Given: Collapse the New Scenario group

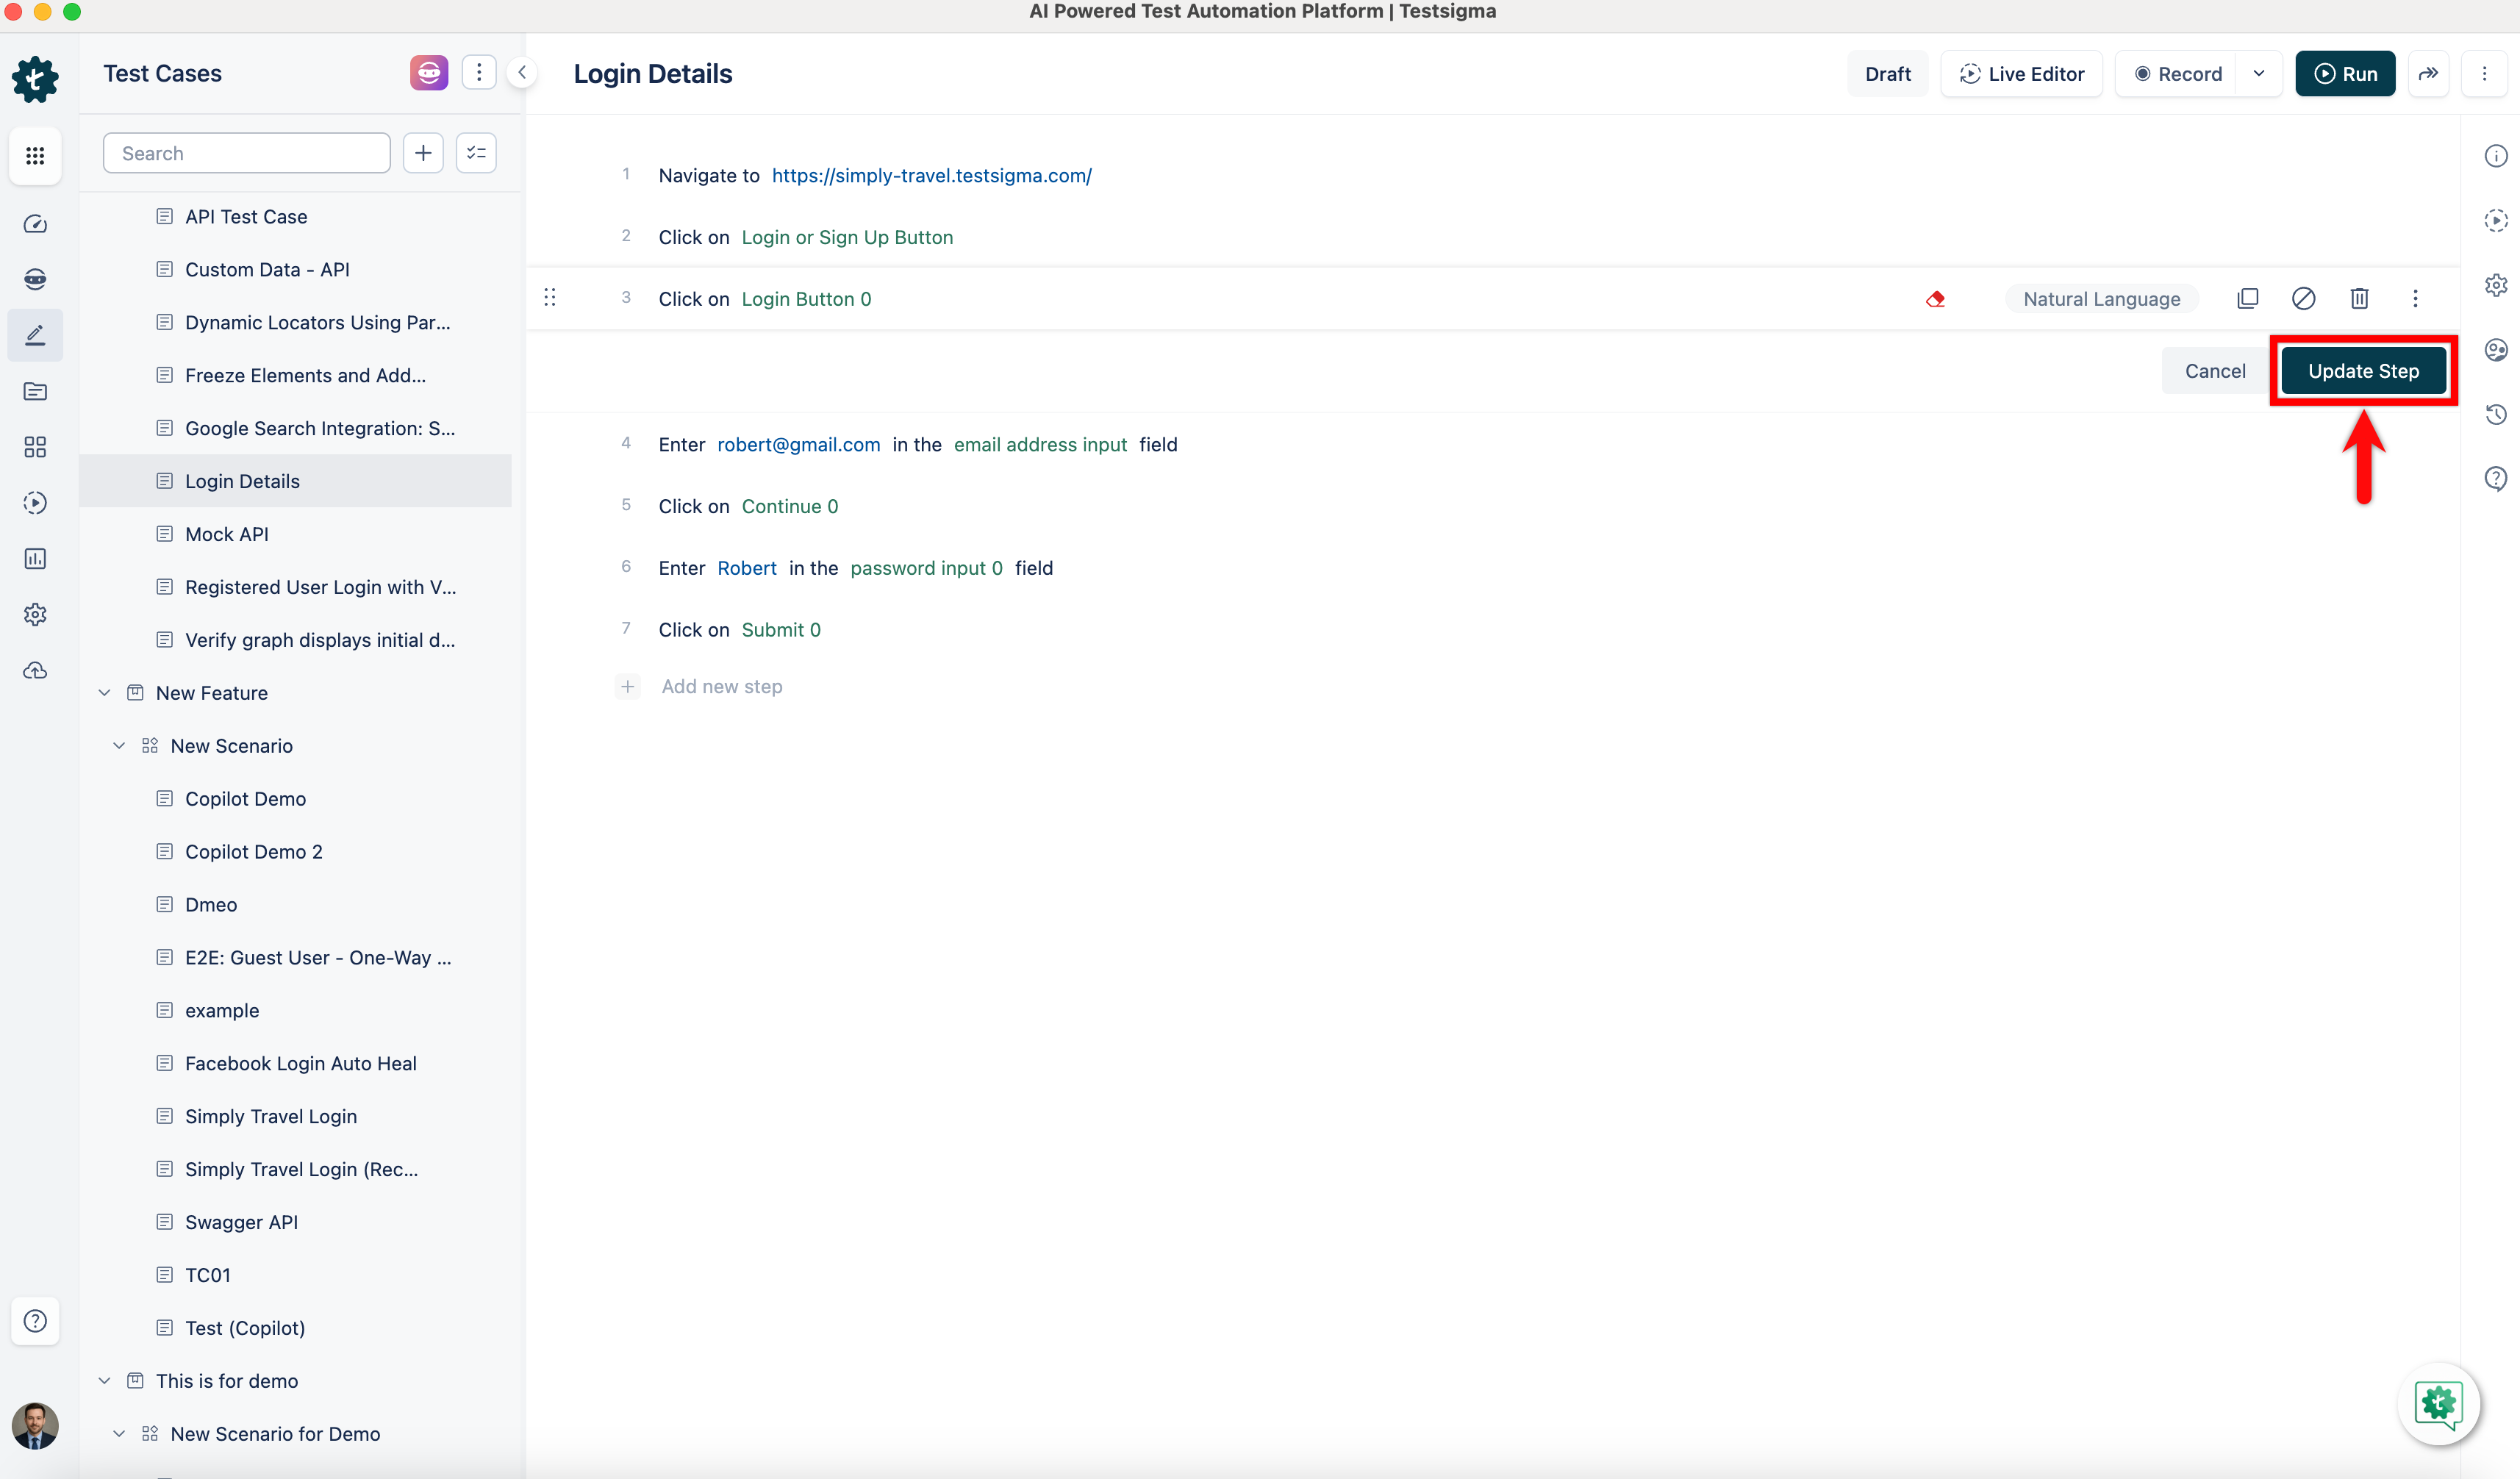Looking at the screenshot, I should point(118,745).
